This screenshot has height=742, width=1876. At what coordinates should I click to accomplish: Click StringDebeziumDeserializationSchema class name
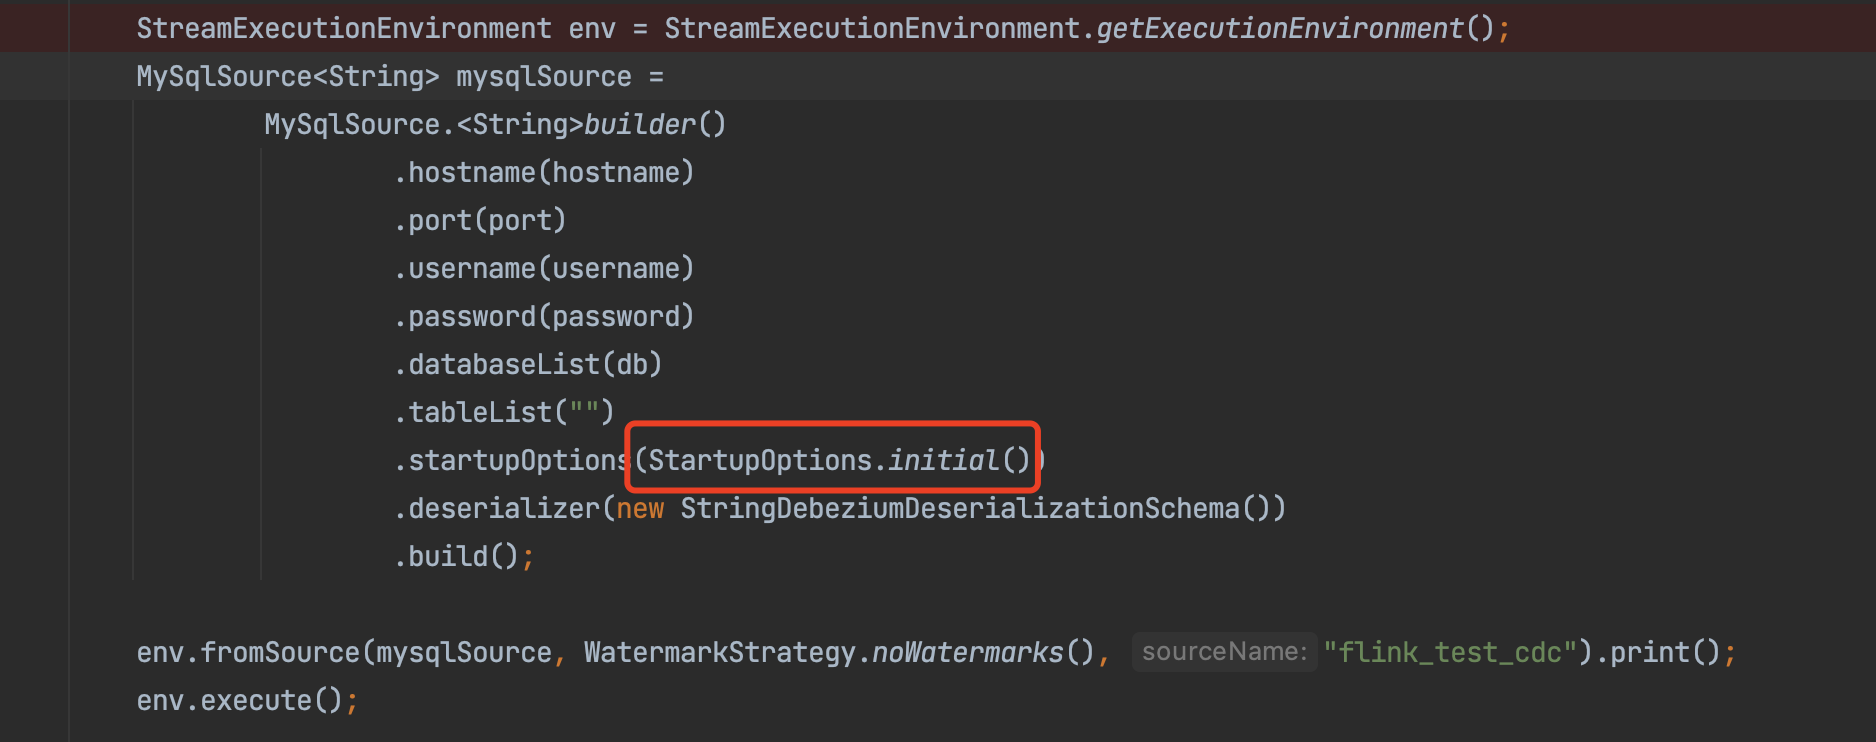(x=960, y=509)
